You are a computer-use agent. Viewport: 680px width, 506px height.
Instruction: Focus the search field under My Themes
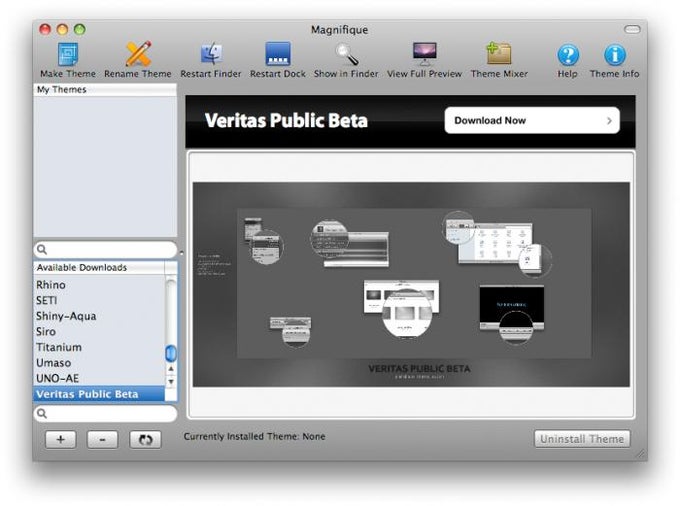tap(105, 249)
